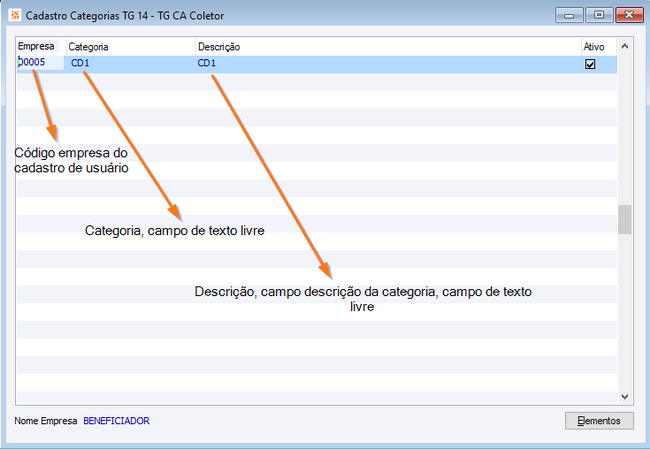650x449 pixels.
Task: Select the Descrição cell CD1
Action: [x=388, y=63]
